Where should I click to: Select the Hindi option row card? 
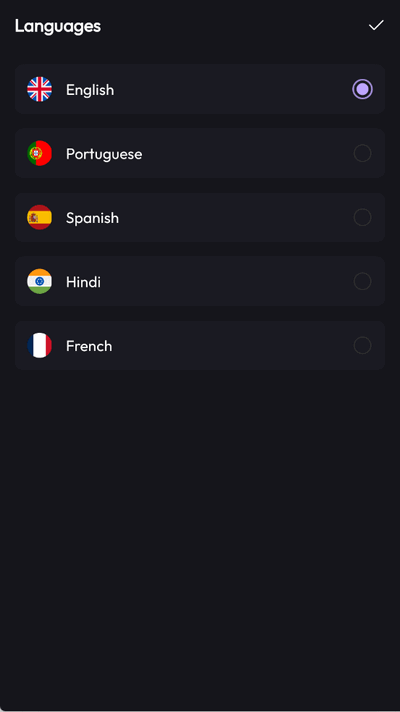pos(200,282)
